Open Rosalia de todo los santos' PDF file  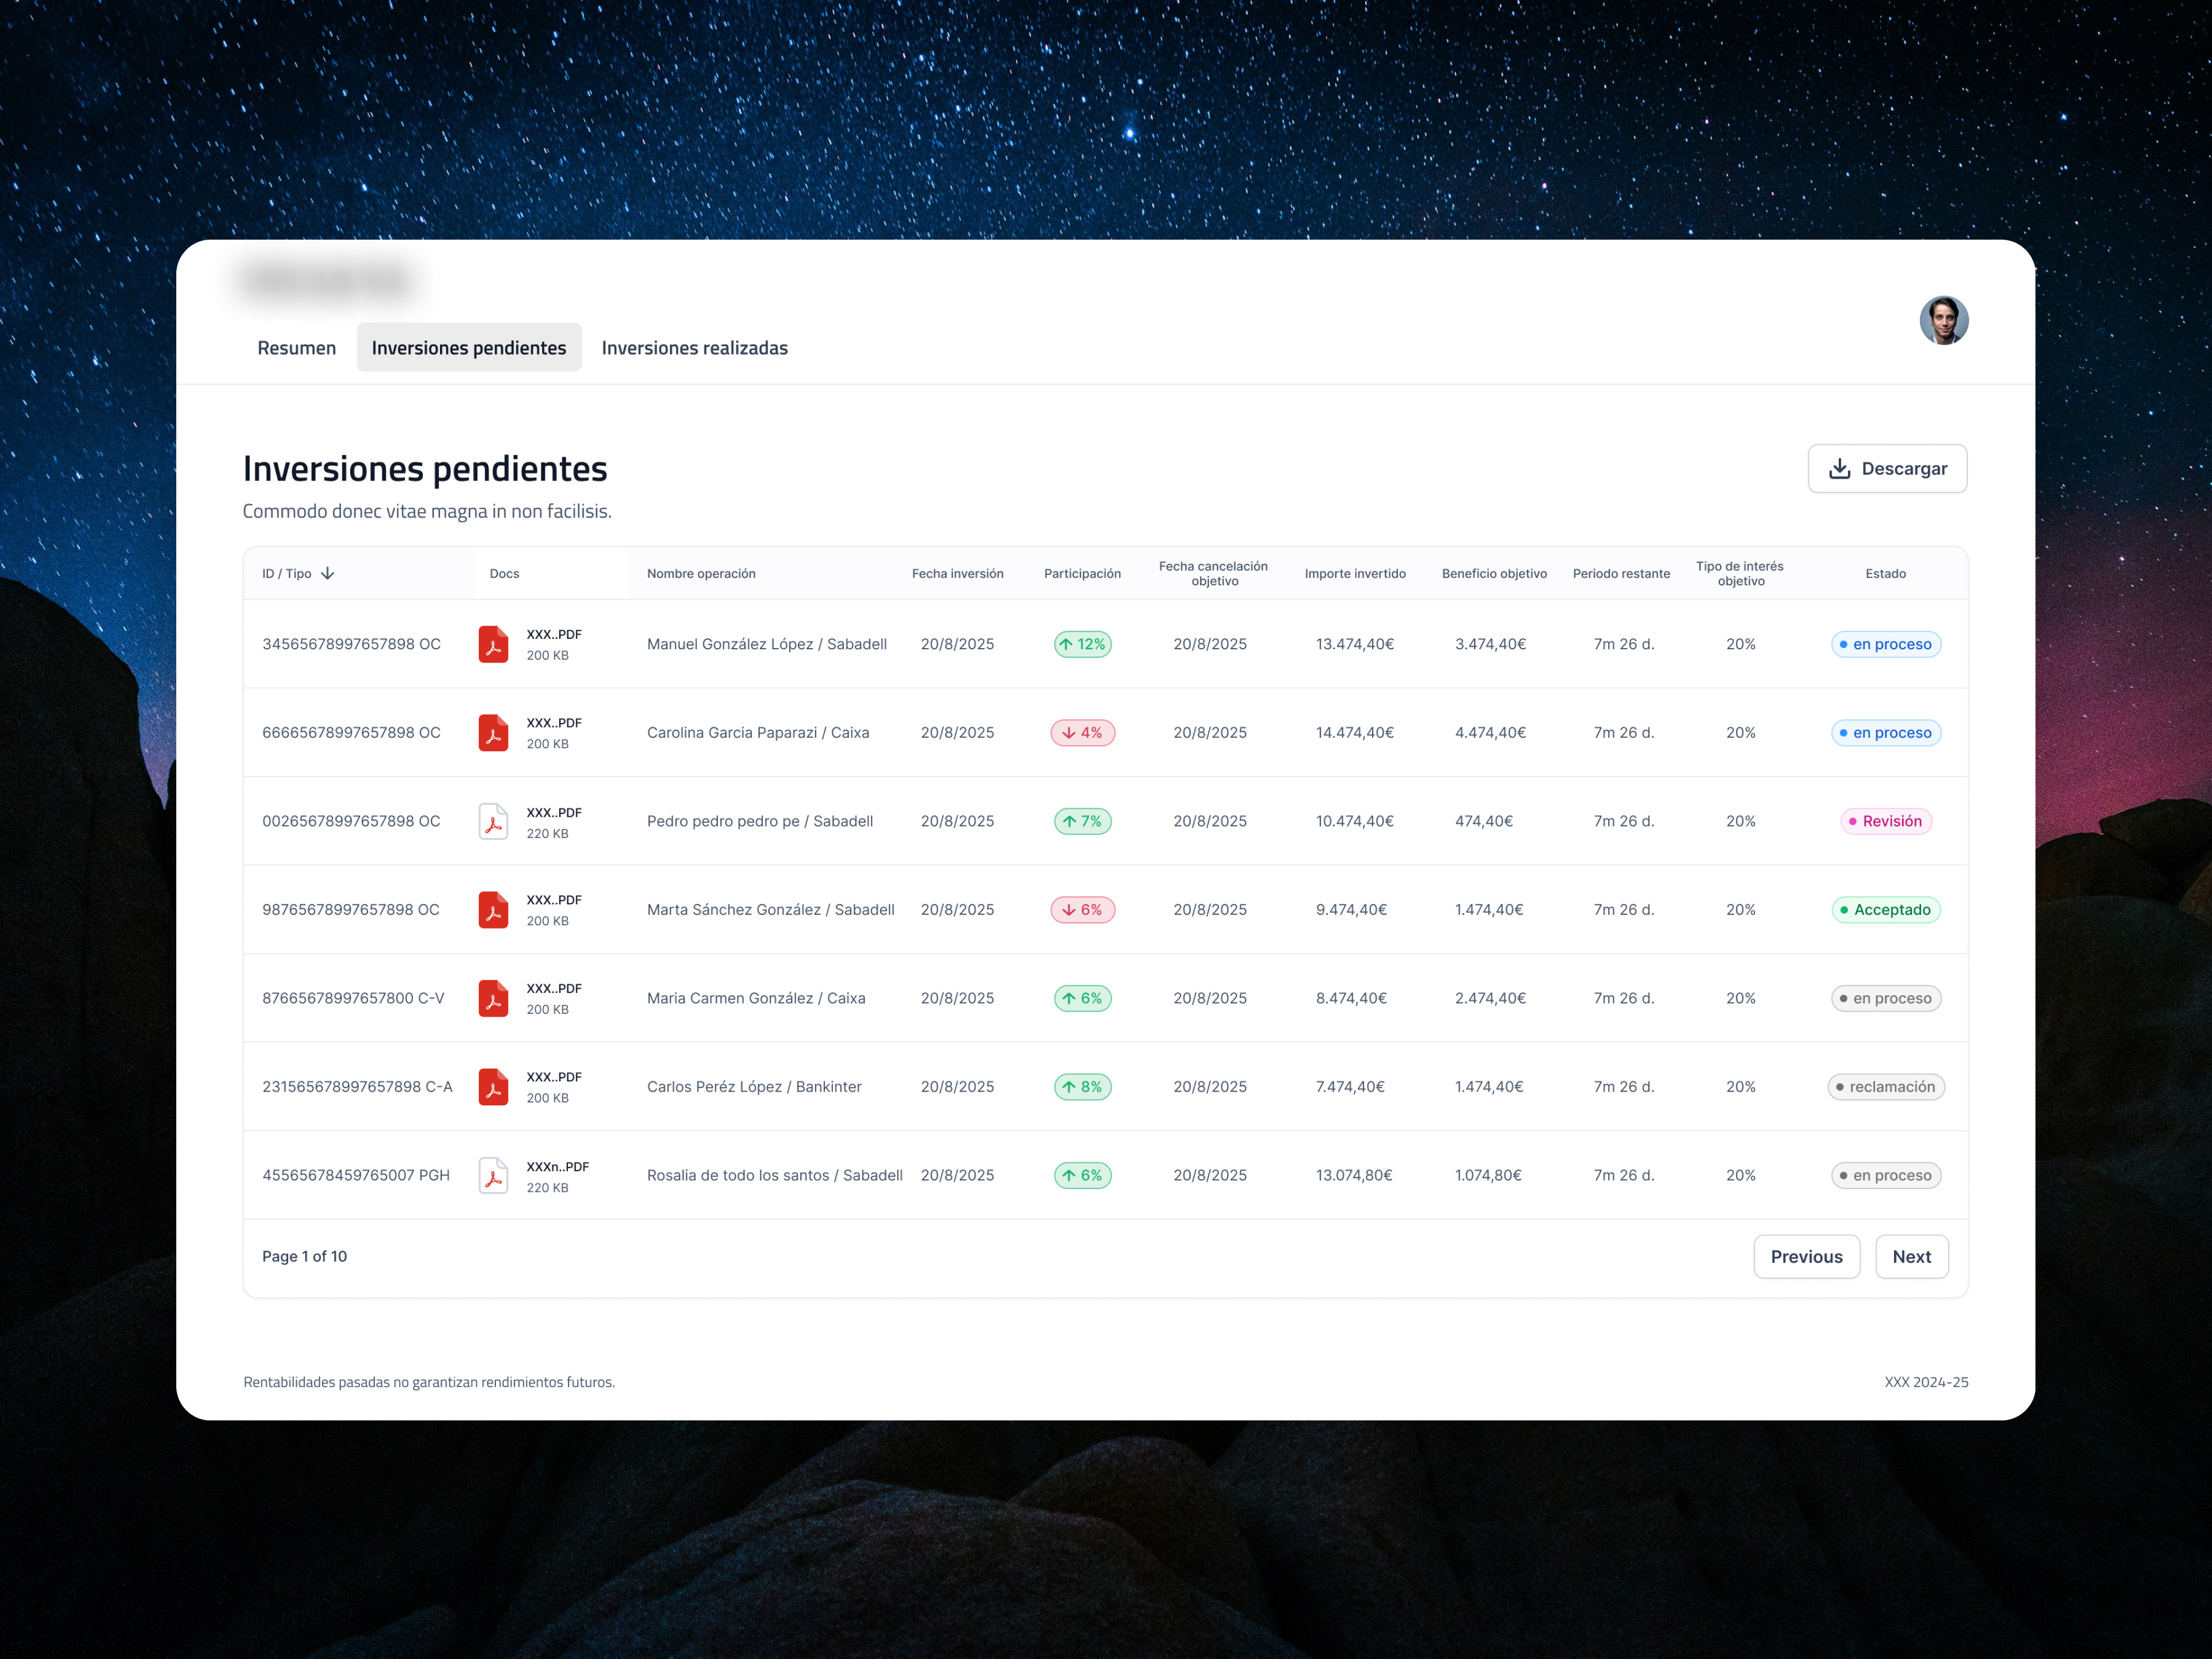click(x=494, y=1175)
